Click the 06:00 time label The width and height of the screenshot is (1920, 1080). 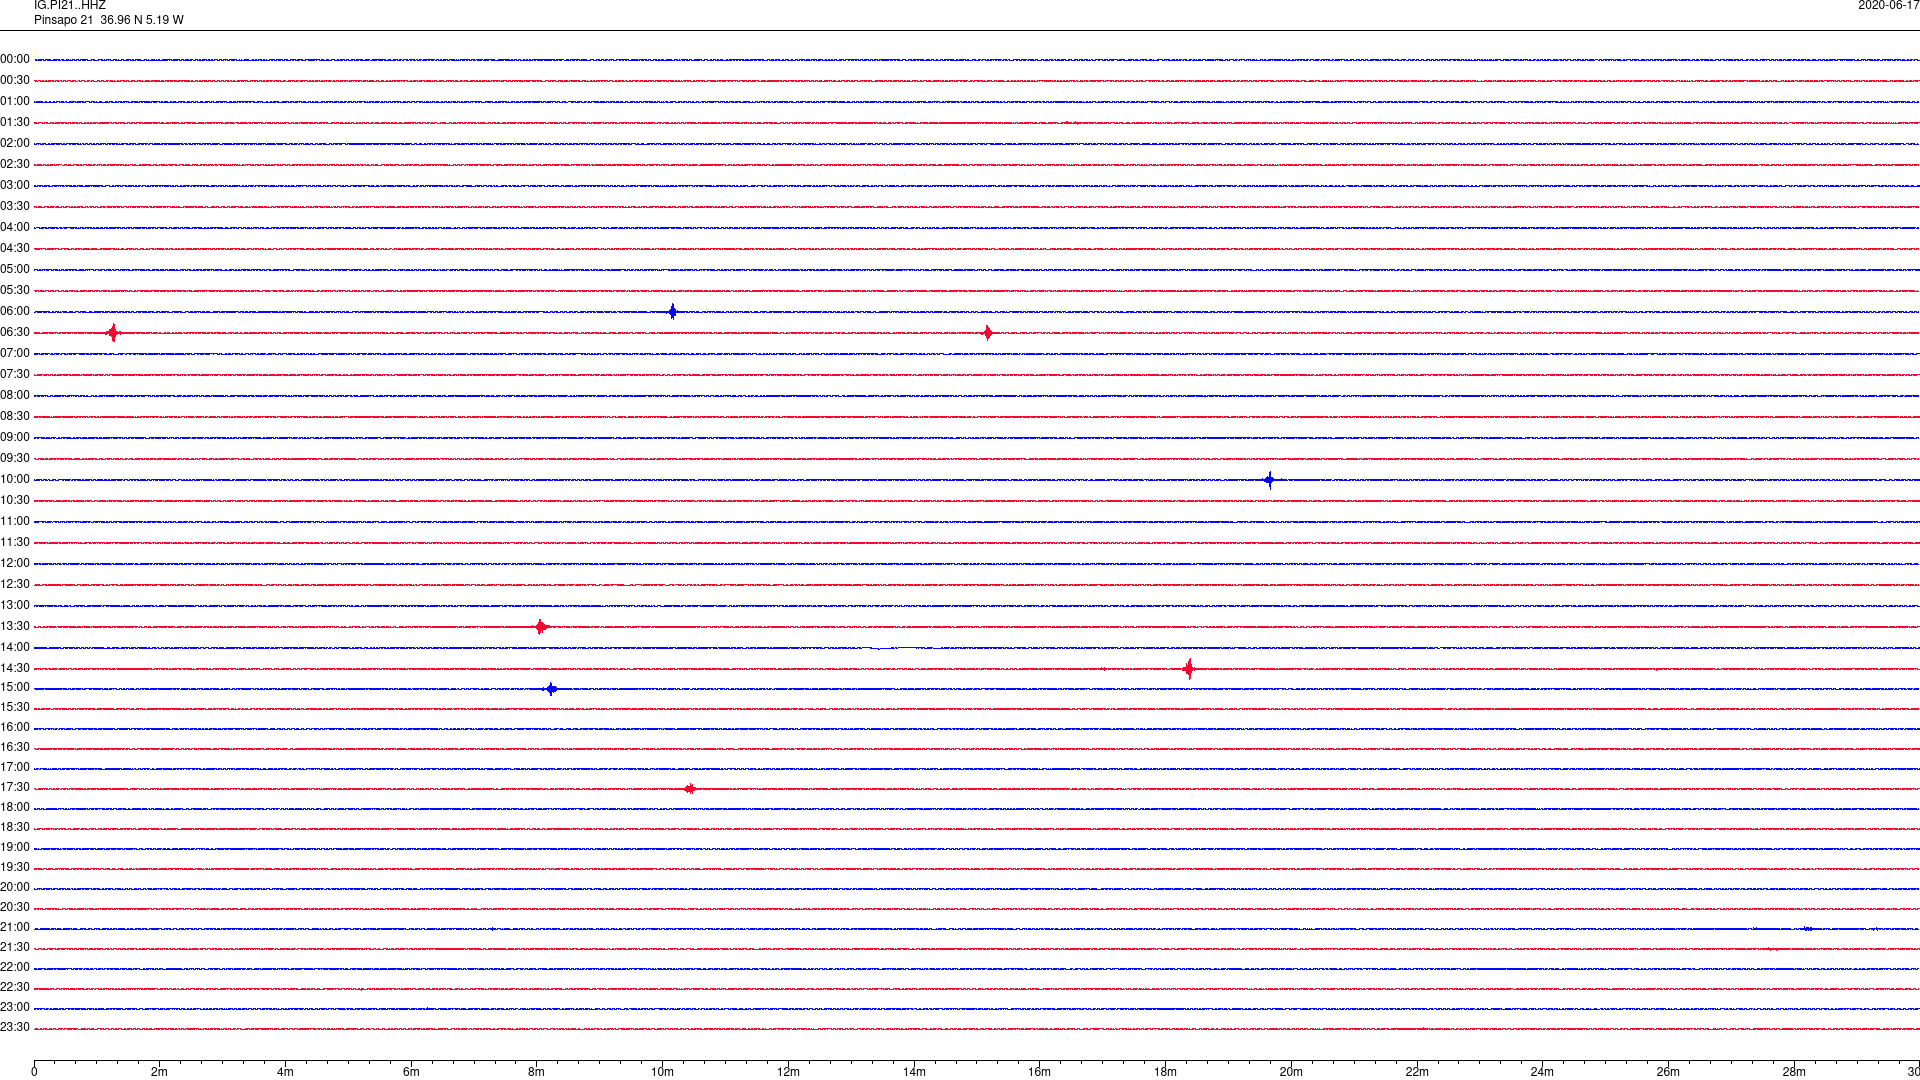15,311
